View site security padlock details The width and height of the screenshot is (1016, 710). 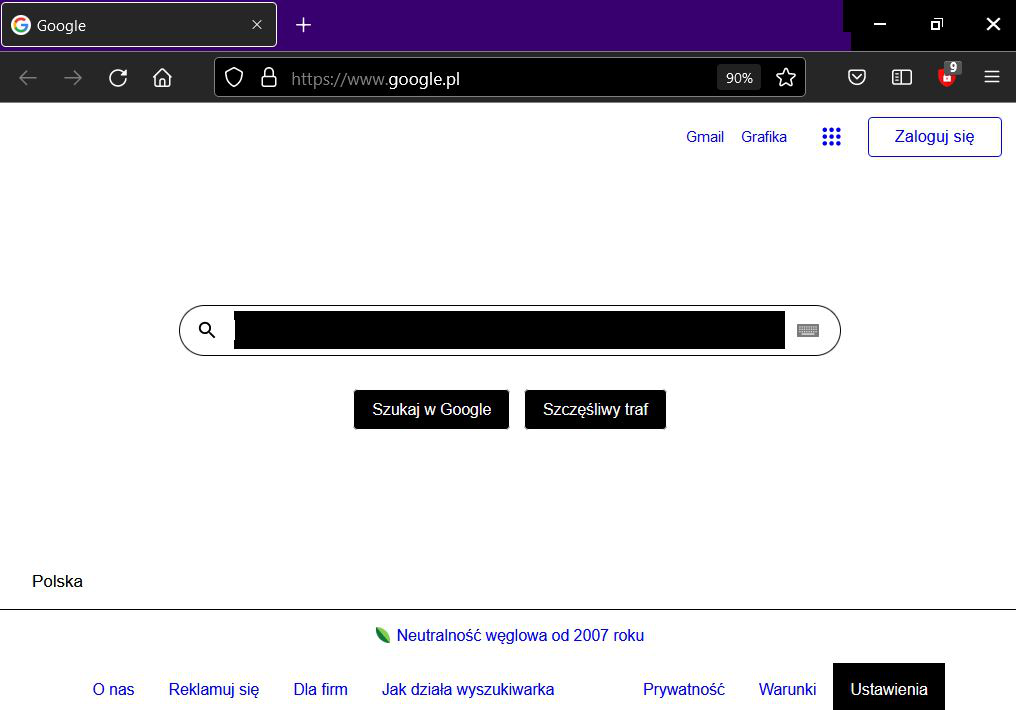pyautogui.click(x=269, y=78)
